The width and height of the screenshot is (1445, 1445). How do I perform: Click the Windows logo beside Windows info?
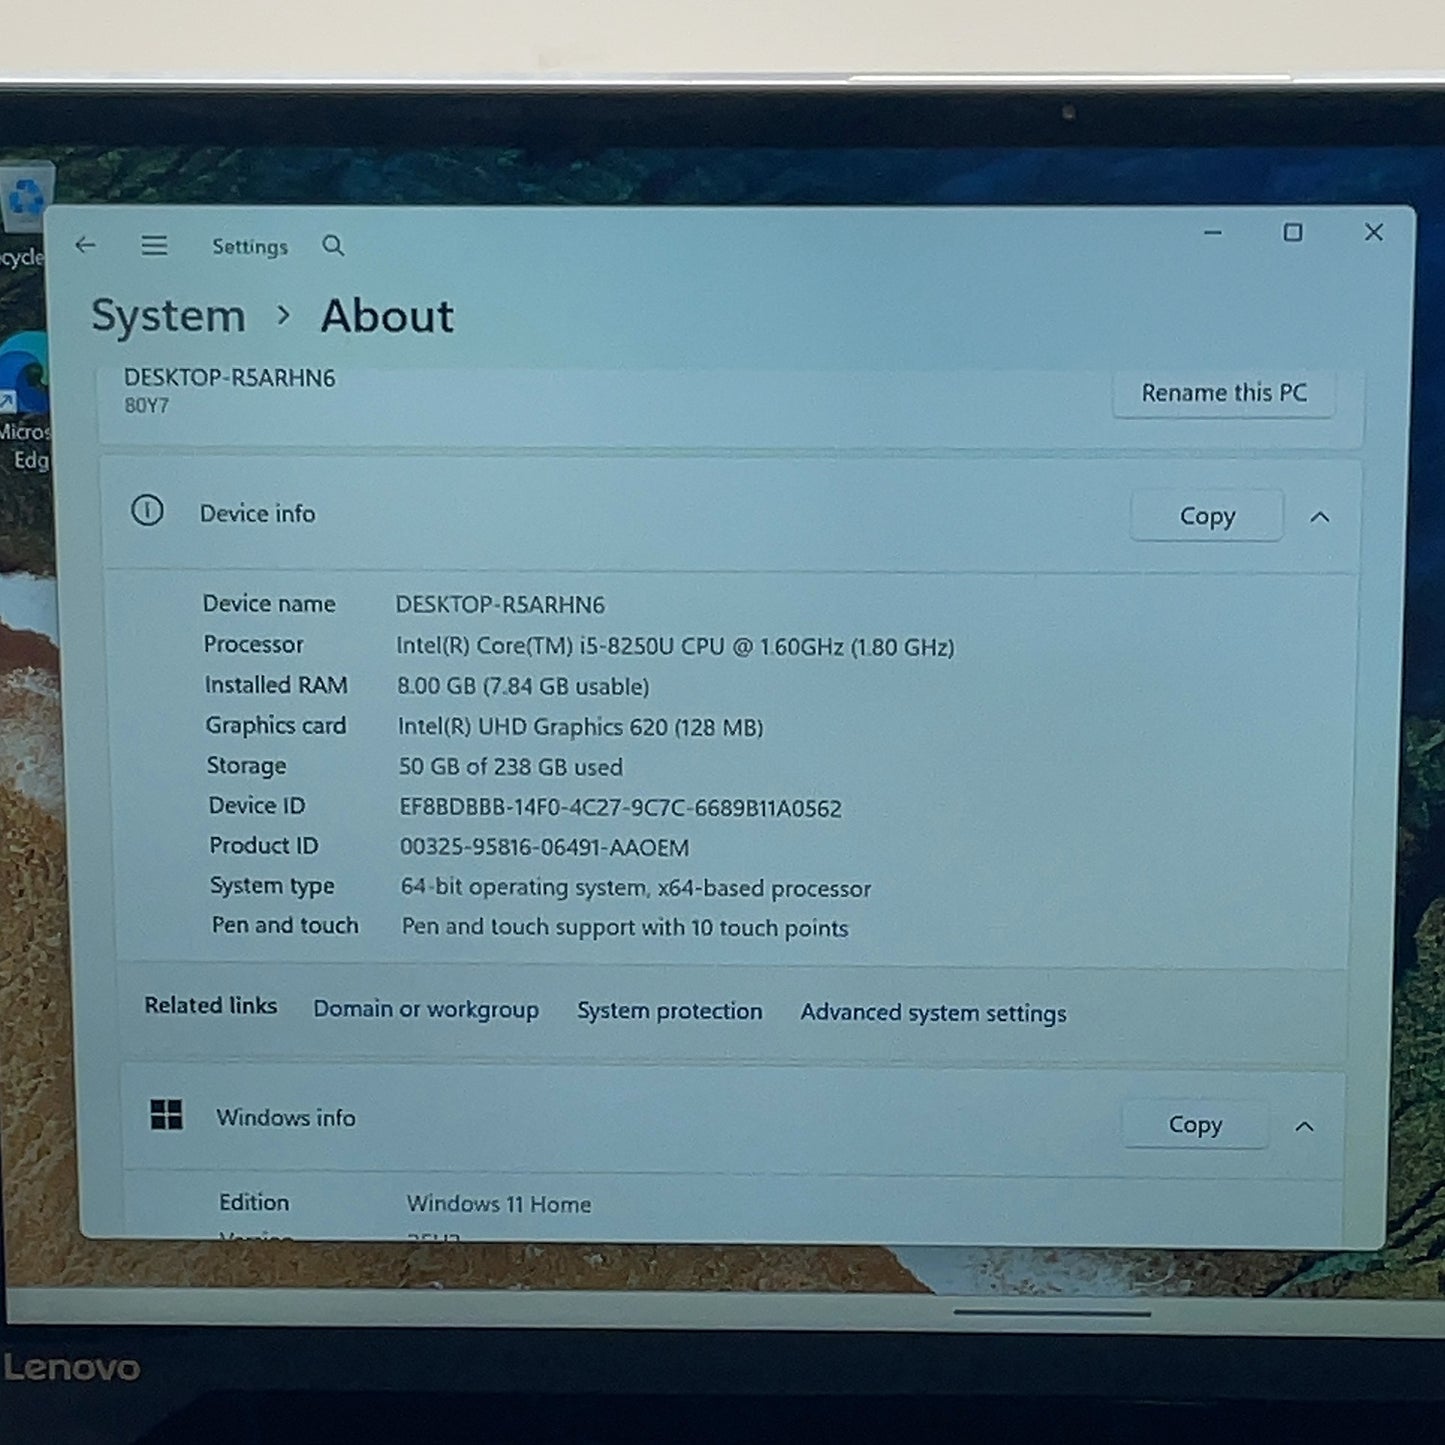166,1114
